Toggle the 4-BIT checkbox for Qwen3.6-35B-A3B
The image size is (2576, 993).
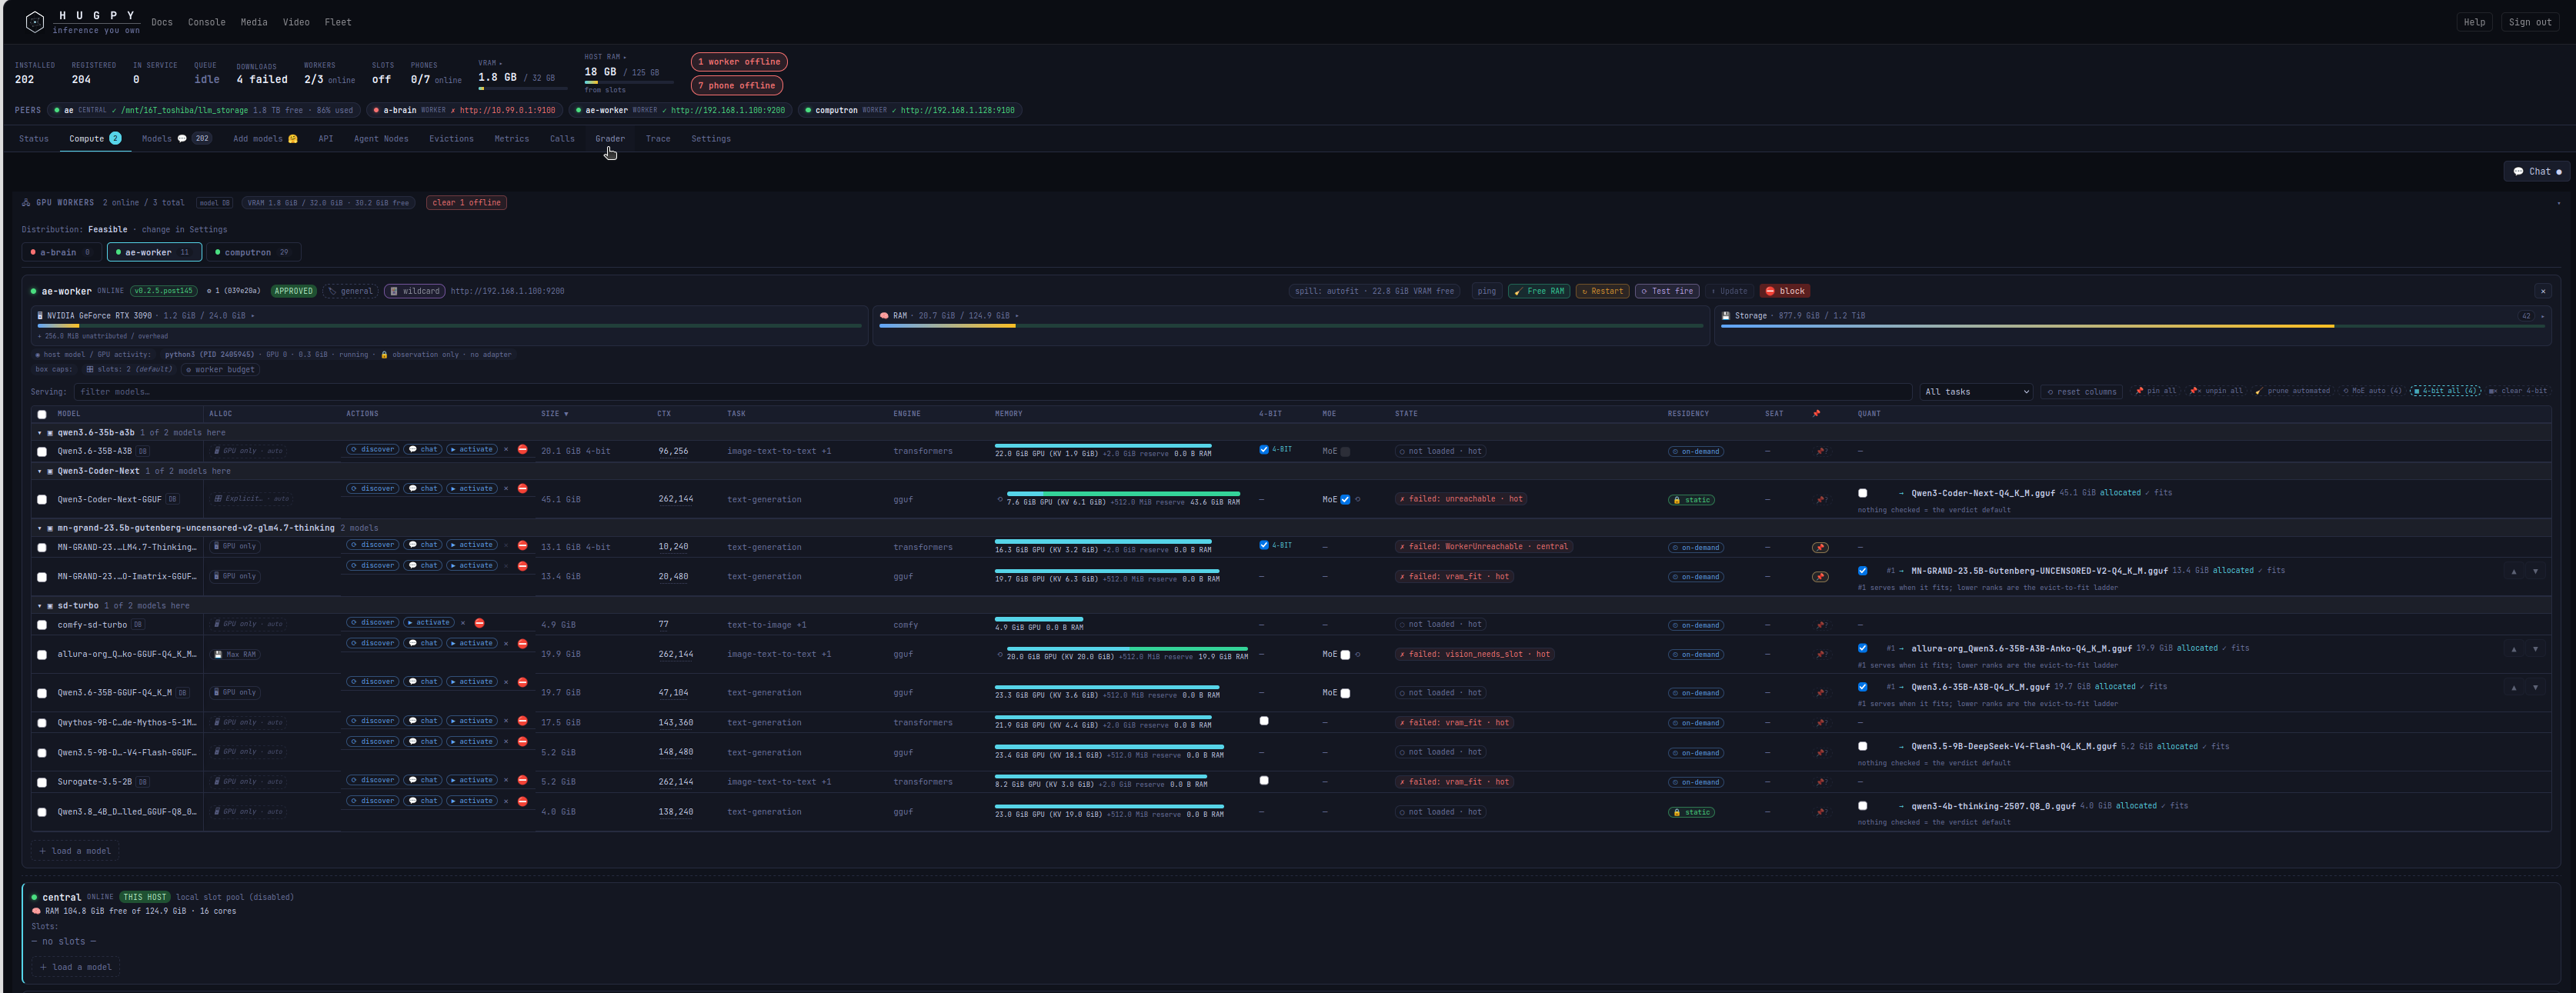click(x=1264, y=450)
